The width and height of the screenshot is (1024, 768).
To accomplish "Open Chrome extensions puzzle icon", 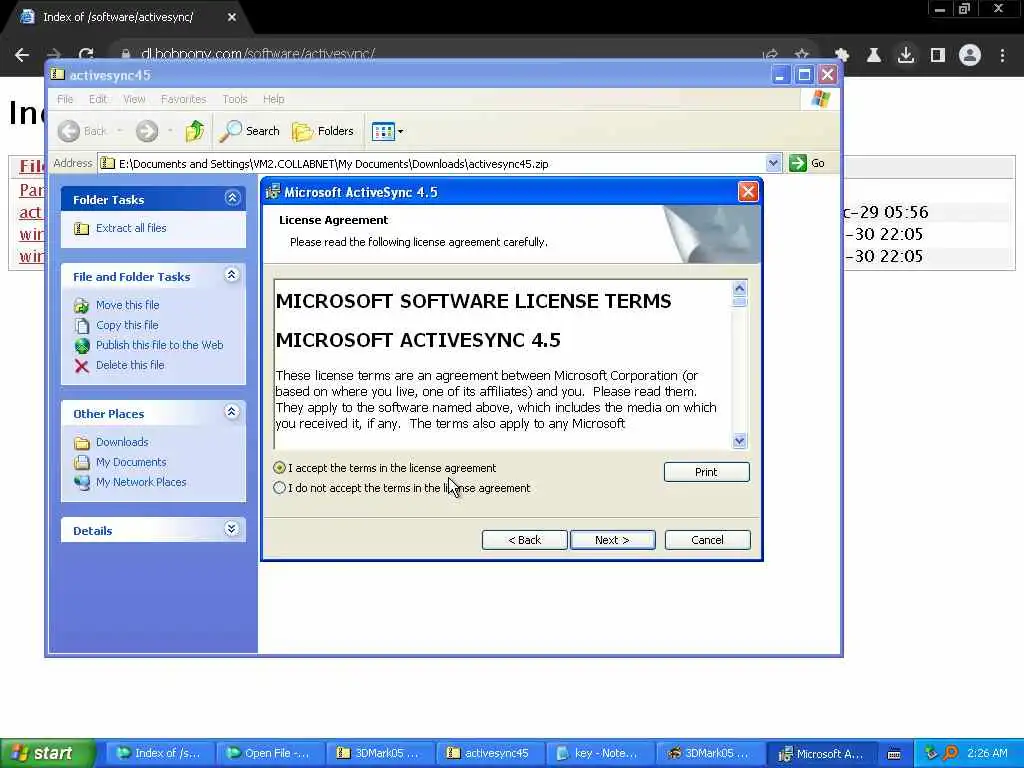I will 842,56.
